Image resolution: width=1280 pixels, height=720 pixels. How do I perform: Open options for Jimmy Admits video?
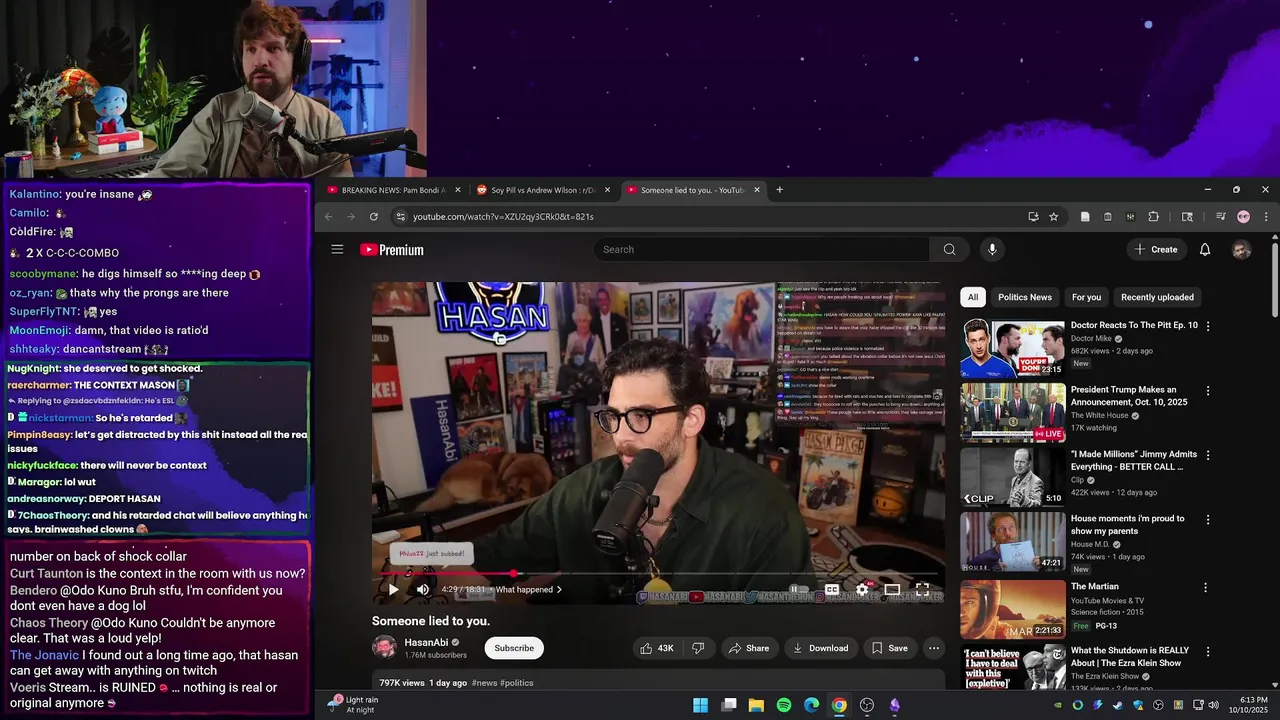pyautogui.click(x=1208, y=455)
